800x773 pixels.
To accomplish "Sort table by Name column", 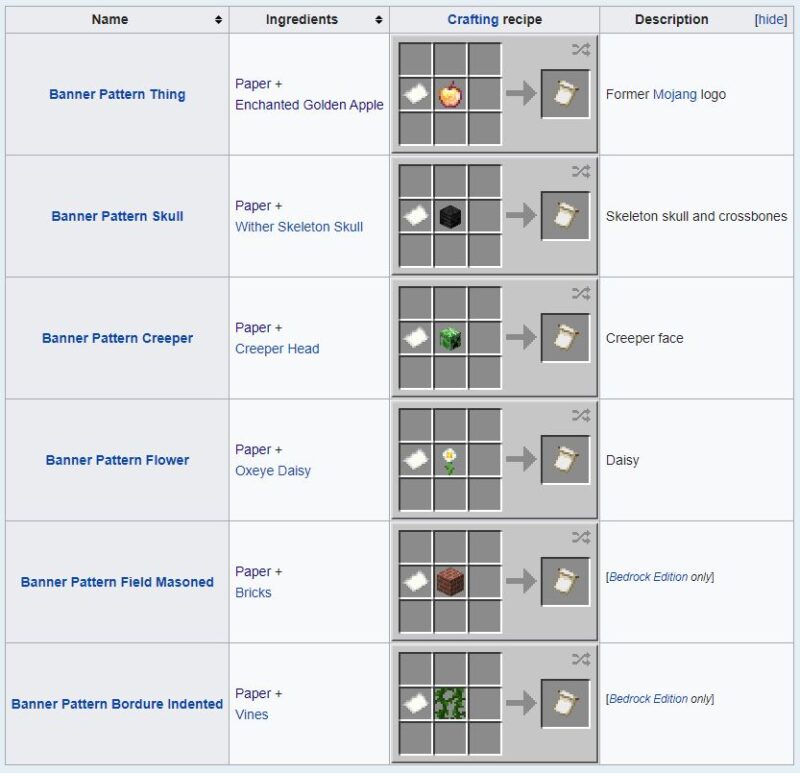I will [218, 19].
